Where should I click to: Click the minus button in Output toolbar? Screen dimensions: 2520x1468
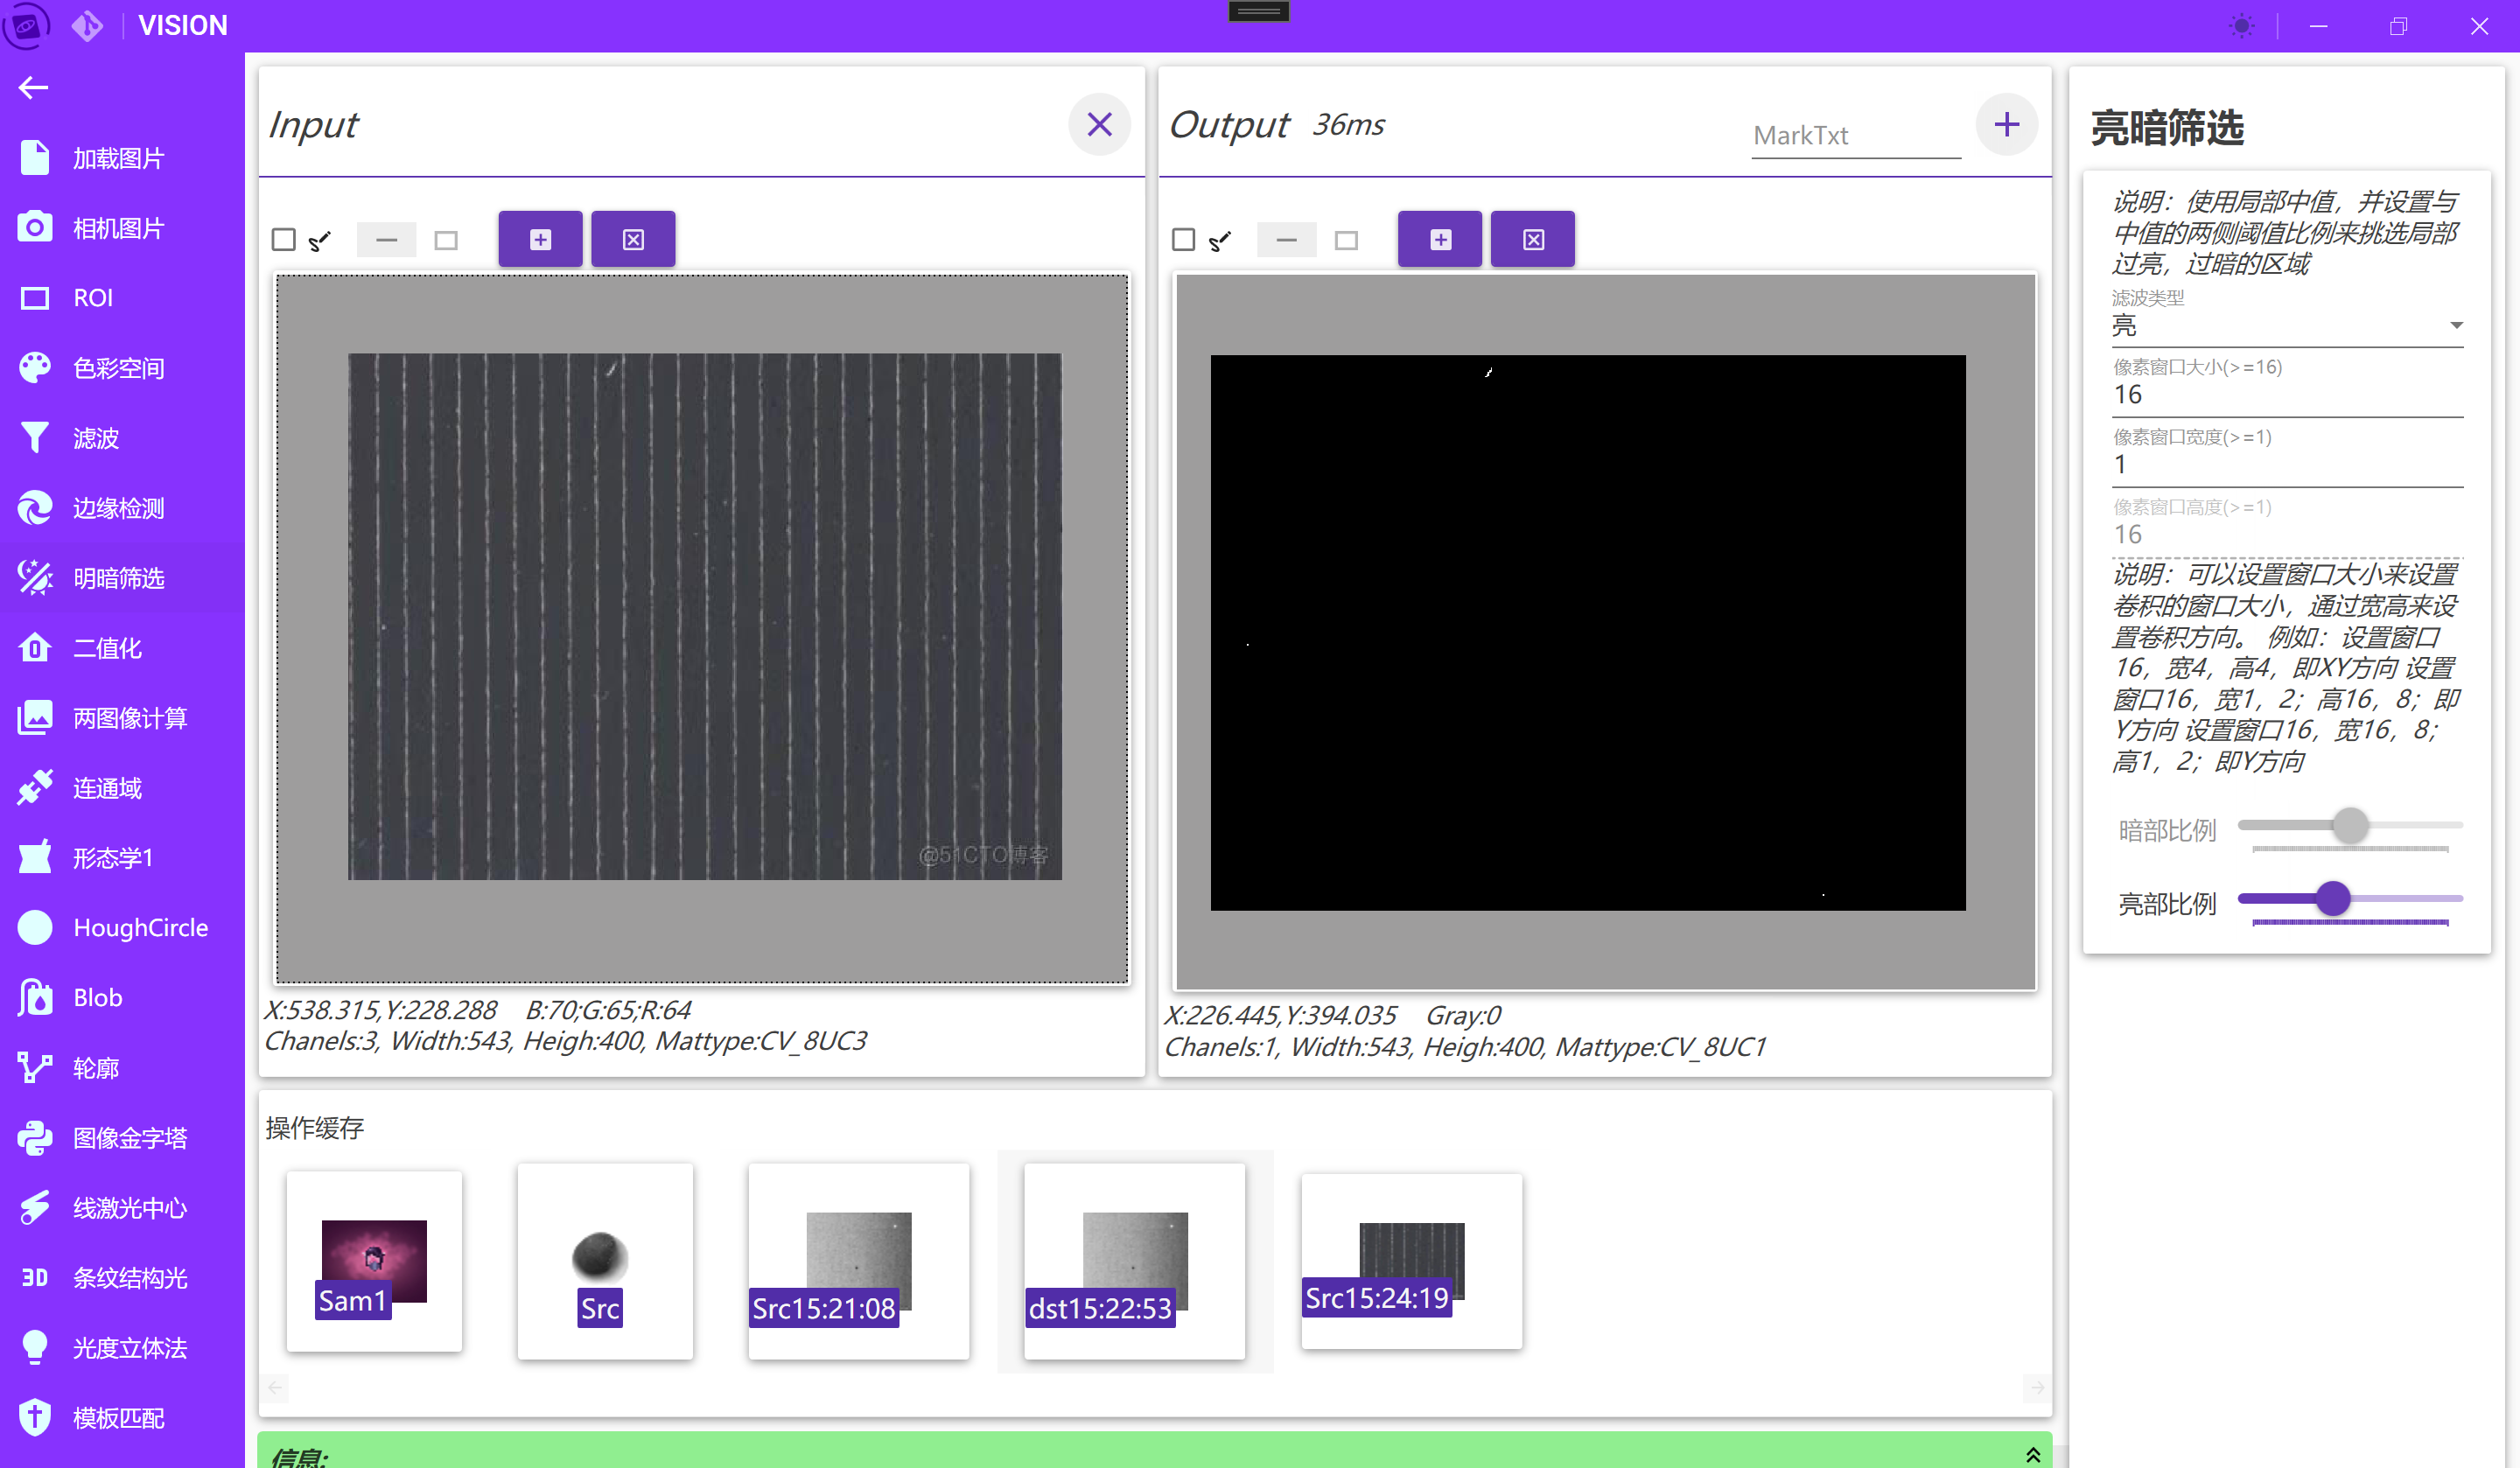pyautogui.click(x=1286, y=240)
